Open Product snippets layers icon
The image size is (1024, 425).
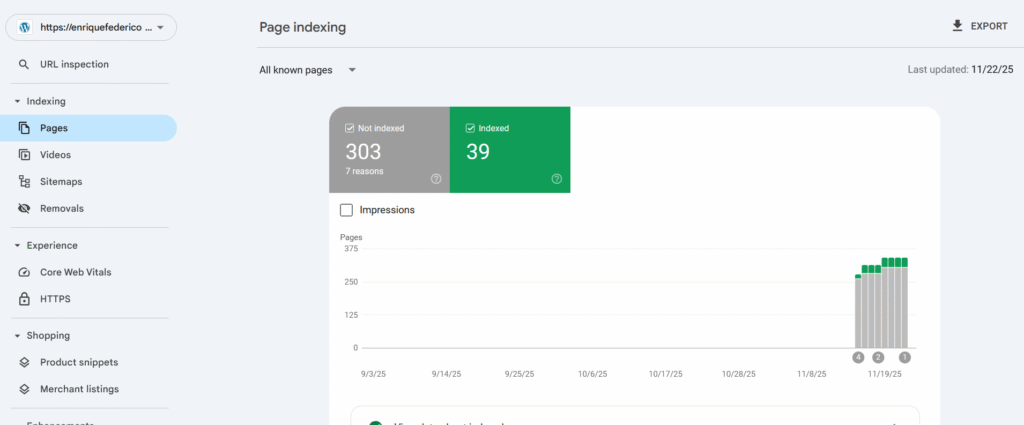click(25, 362)
